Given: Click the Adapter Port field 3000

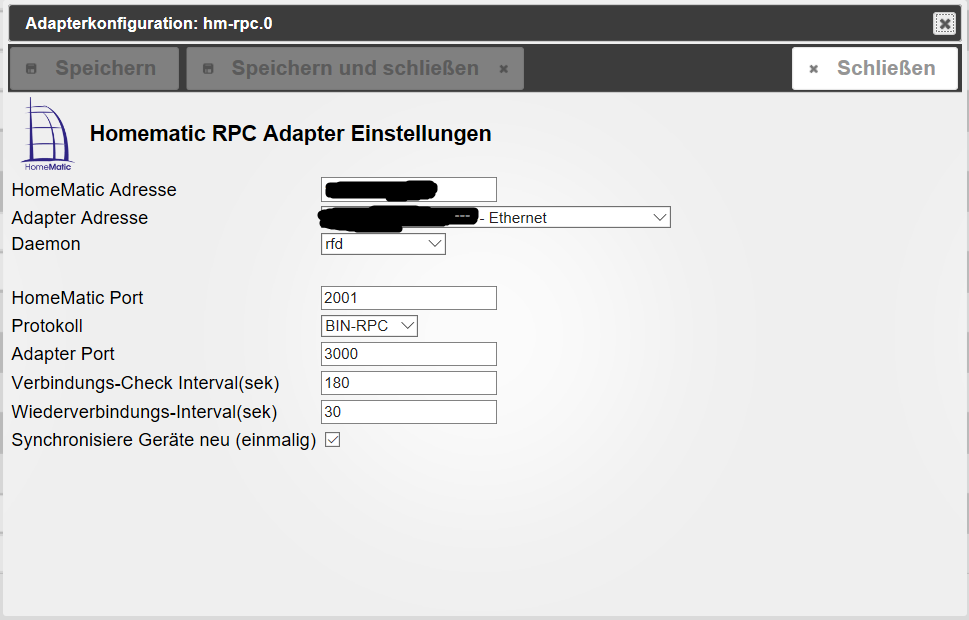Looking at the screenshot, I should coord(408,354).
